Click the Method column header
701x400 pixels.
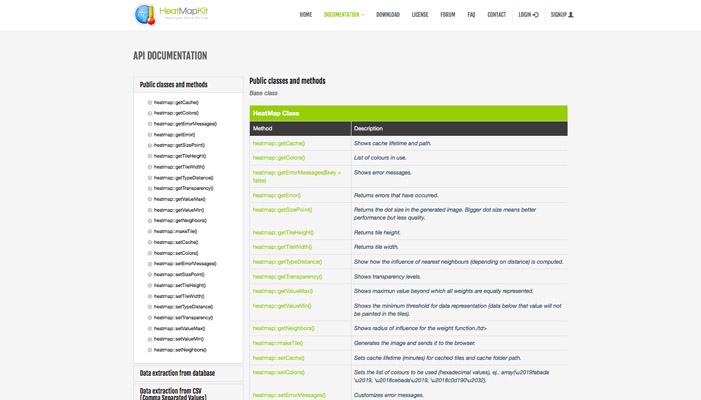[x=300, y=128]
